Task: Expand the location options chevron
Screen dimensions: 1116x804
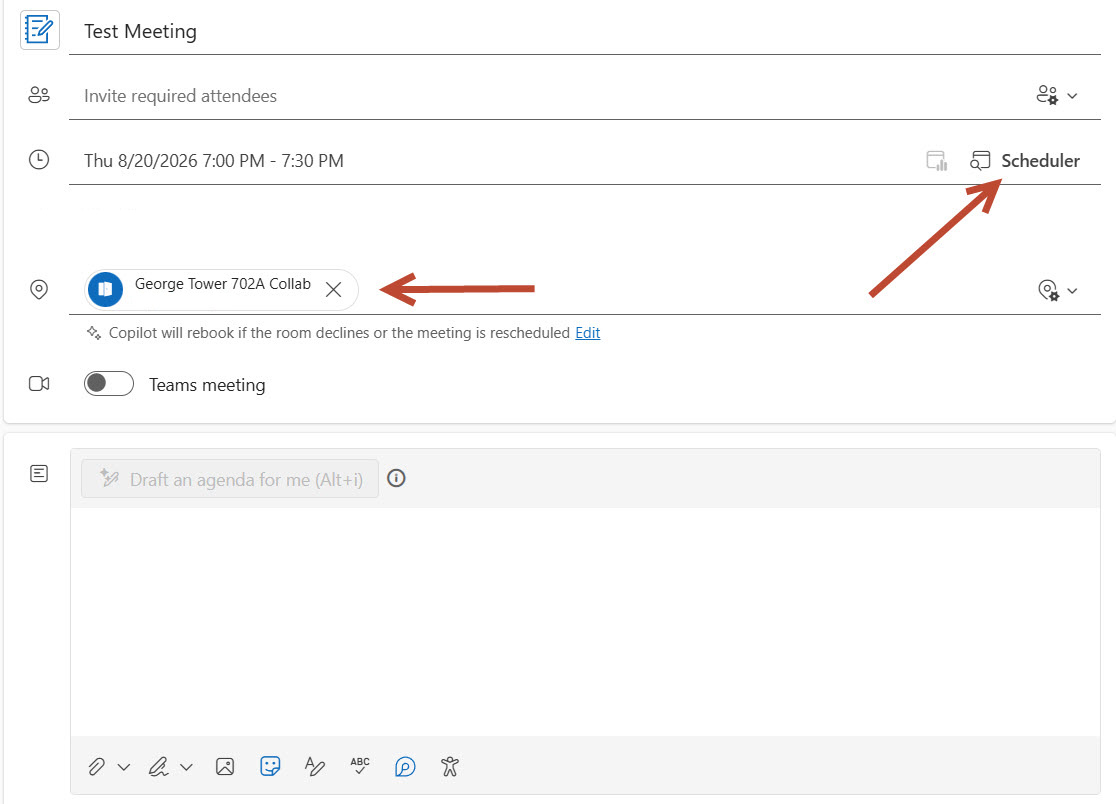Action: 1073,291
